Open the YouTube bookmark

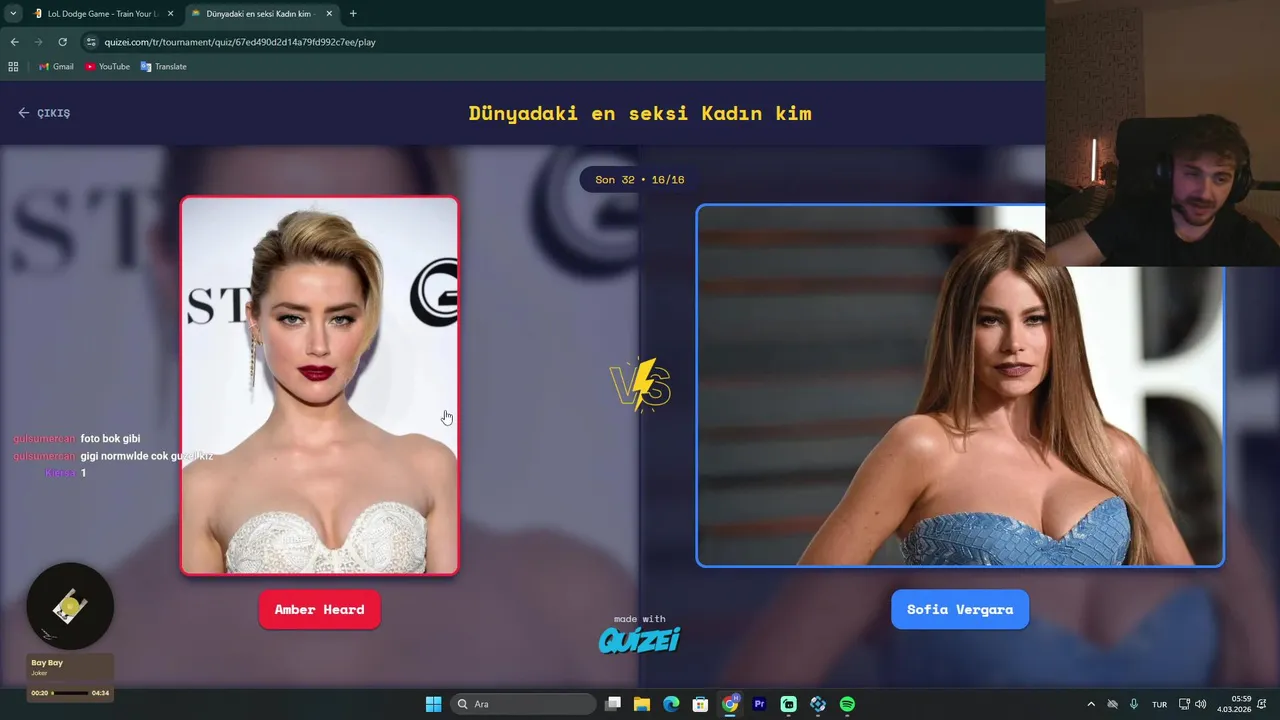pos(107,66)
